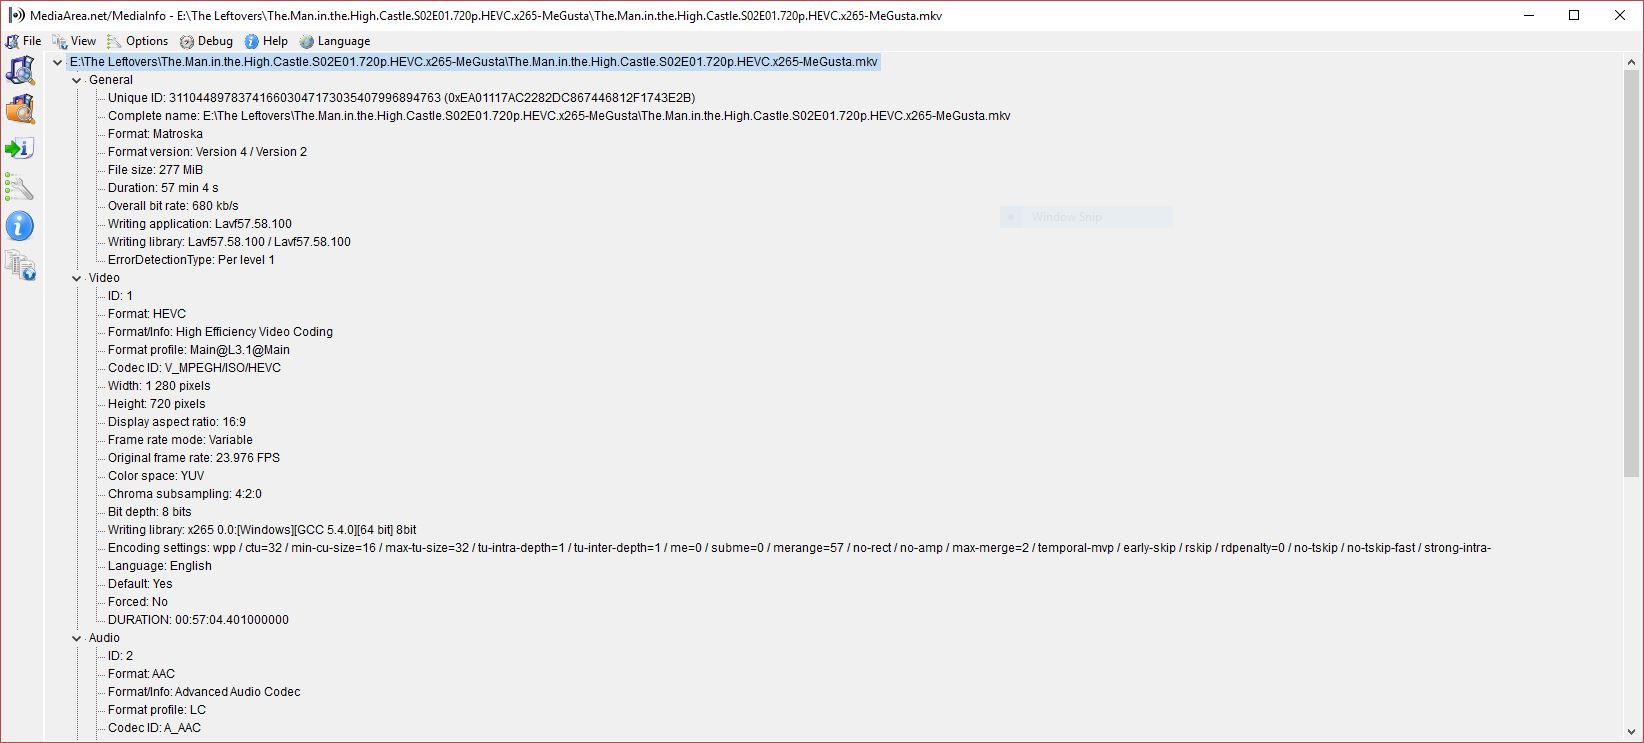Screen dimensions: 1644x743
Task: Collapse the Video section
Action: pos(77,278)
